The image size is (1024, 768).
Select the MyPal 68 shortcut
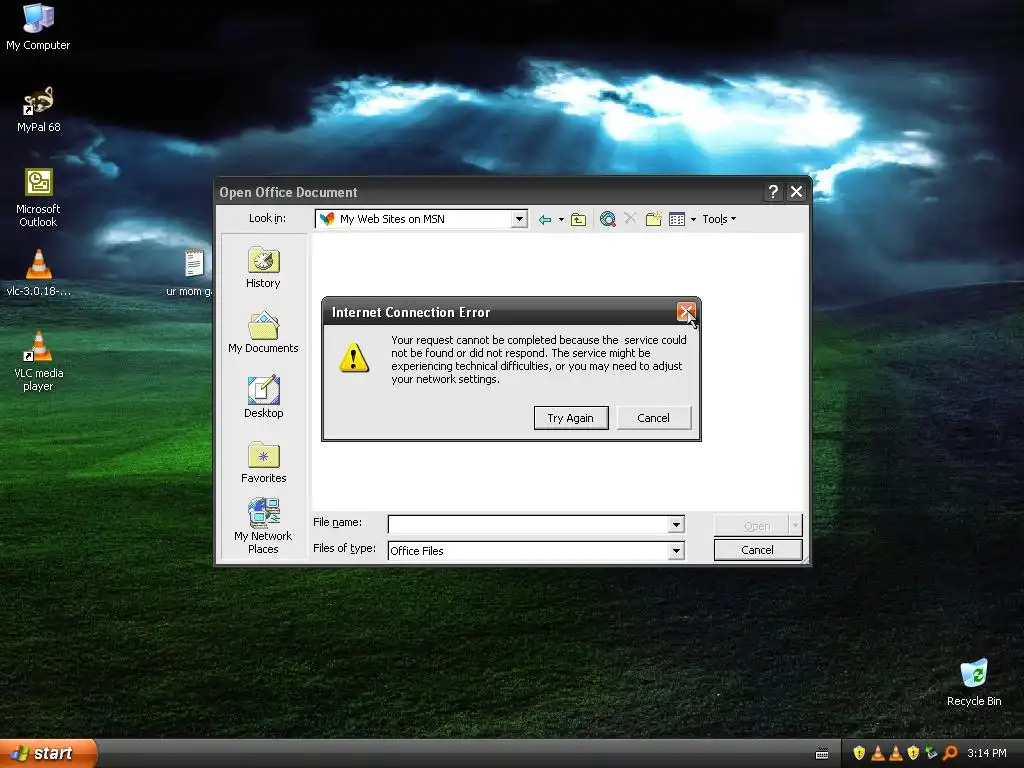pos(39,109)
